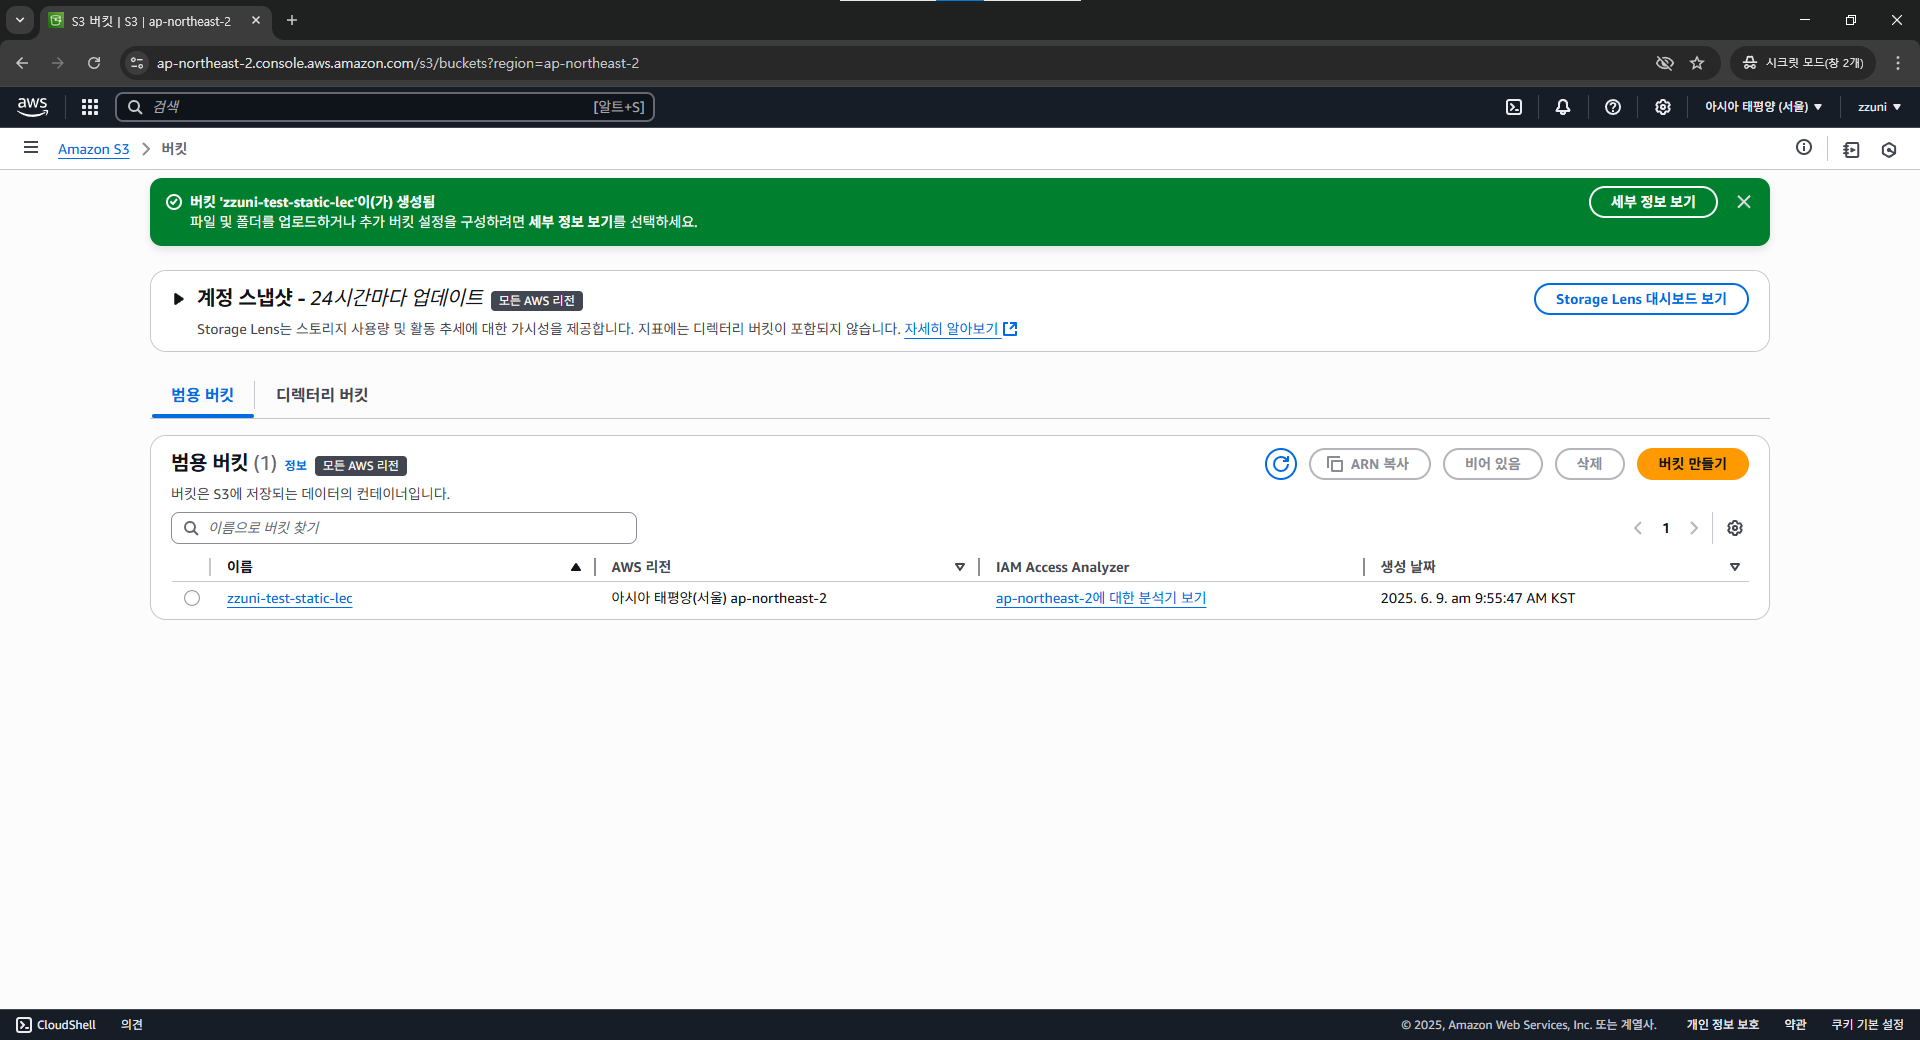This screenshot has width=1920, height=1040.
Task: Open the 아시아 태평양 (서울) region selector
Action: tap(1763, 107)
